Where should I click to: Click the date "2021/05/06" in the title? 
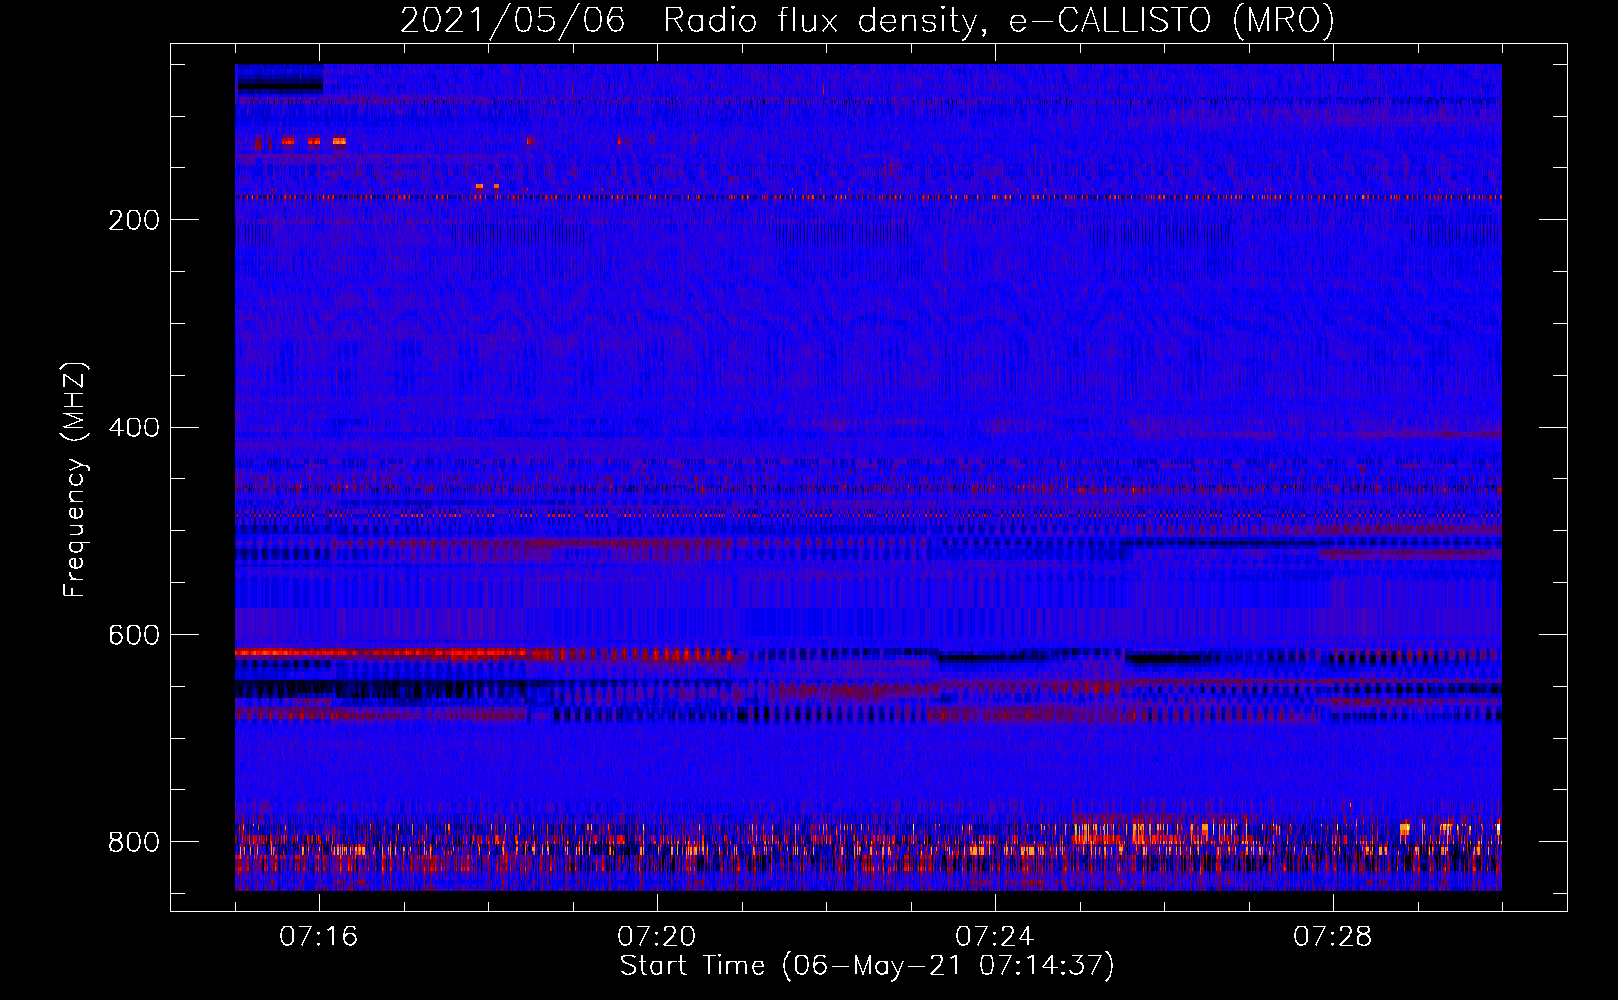coord(512,21)
